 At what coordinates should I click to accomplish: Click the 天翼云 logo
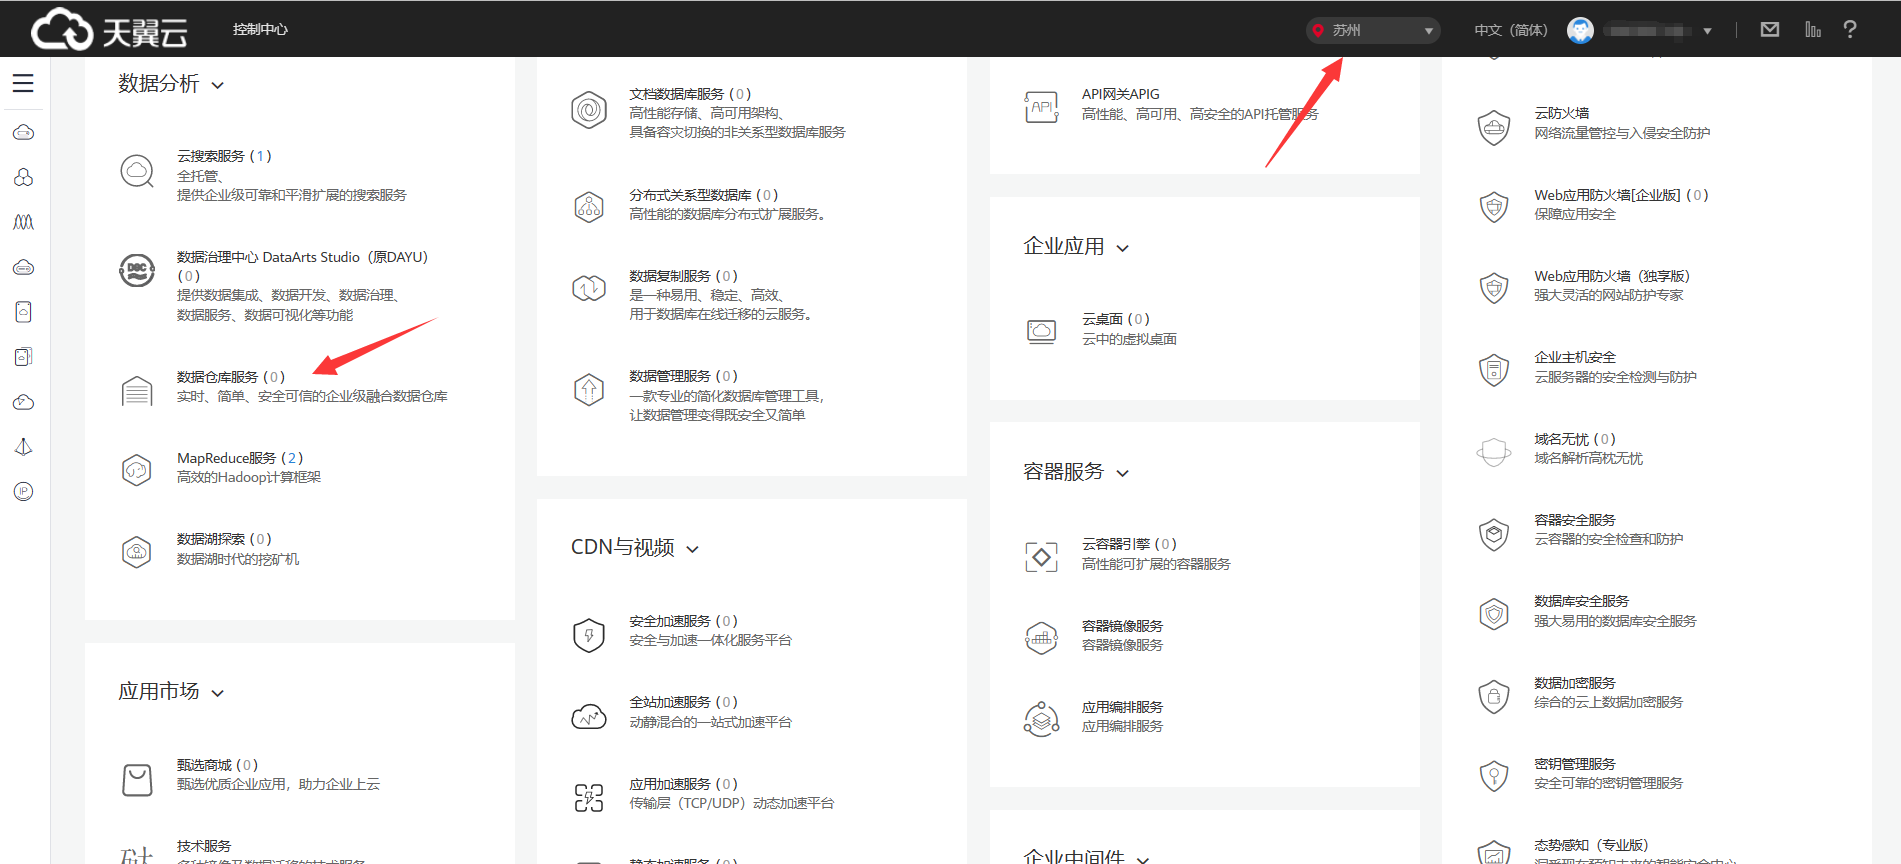pyautogui.click(x=110, y=30)
